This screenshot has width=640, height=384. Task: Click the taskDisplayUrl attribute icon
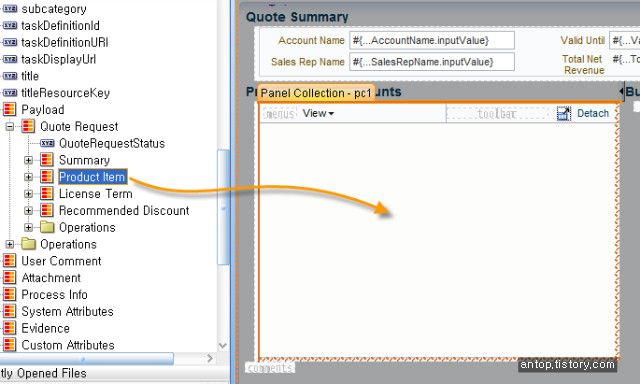coord(9,59)
